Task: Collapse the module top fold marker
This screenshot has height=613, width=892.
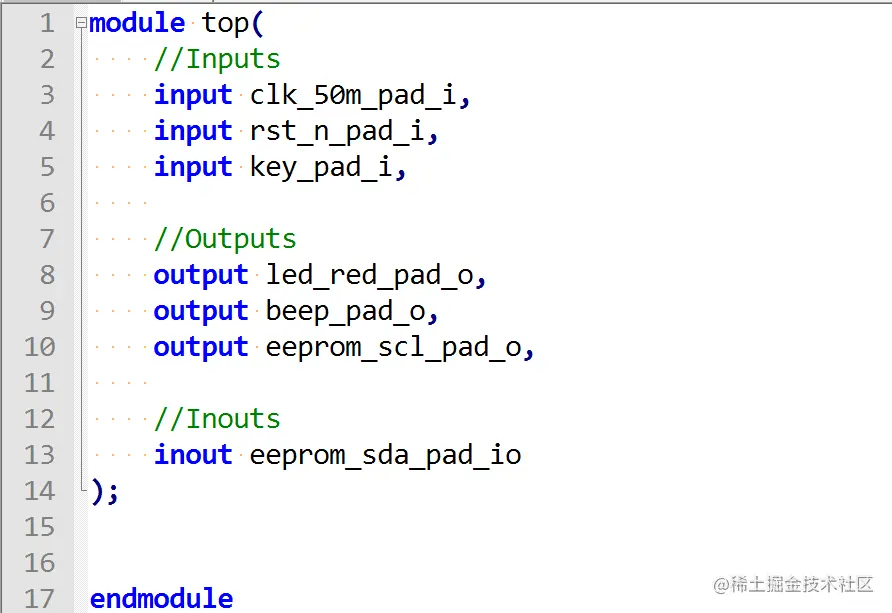Action: click(81, 23)
